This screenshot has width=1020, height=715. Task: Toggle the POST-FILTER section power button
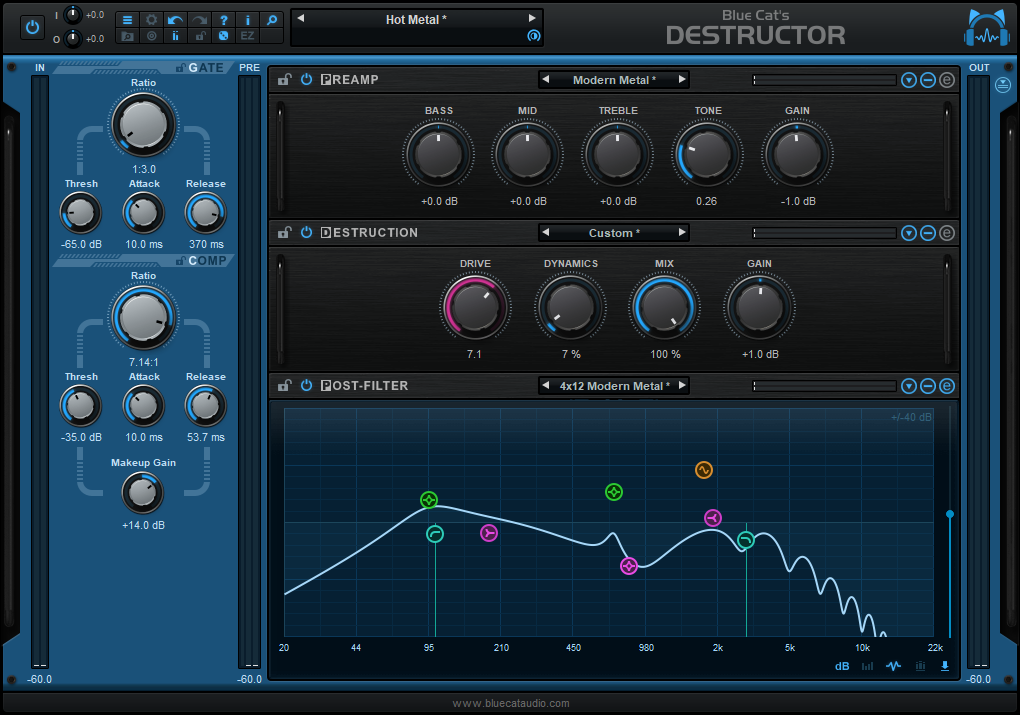coord(306,385)
